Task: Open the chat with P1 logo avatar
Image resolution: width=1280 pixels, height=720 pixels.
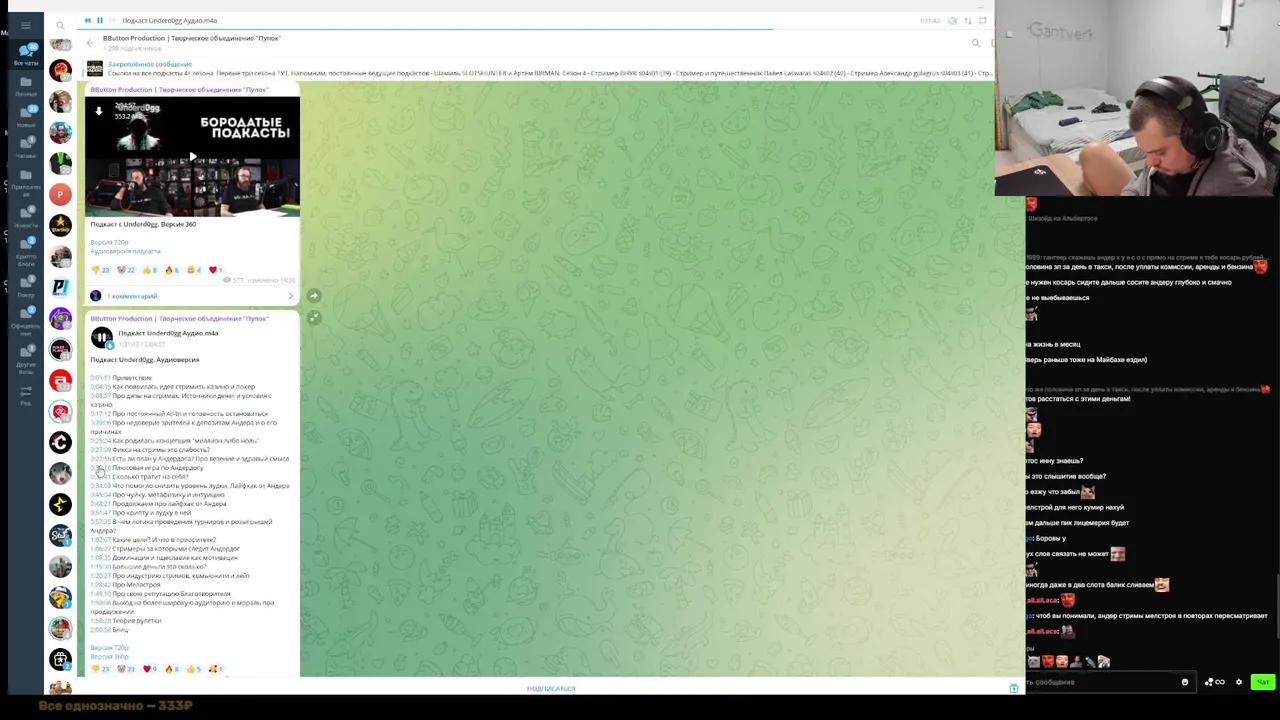Action: [x=61, y=287]
